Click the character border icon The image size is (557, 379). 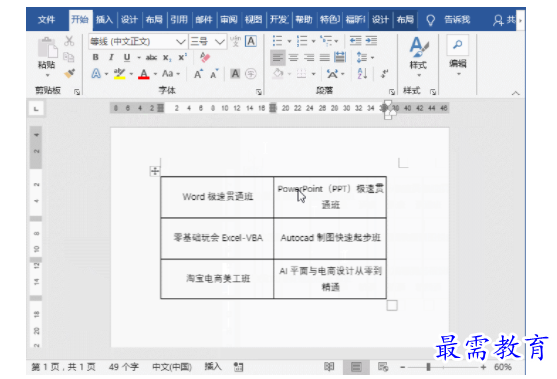click(x=251, y=41)
